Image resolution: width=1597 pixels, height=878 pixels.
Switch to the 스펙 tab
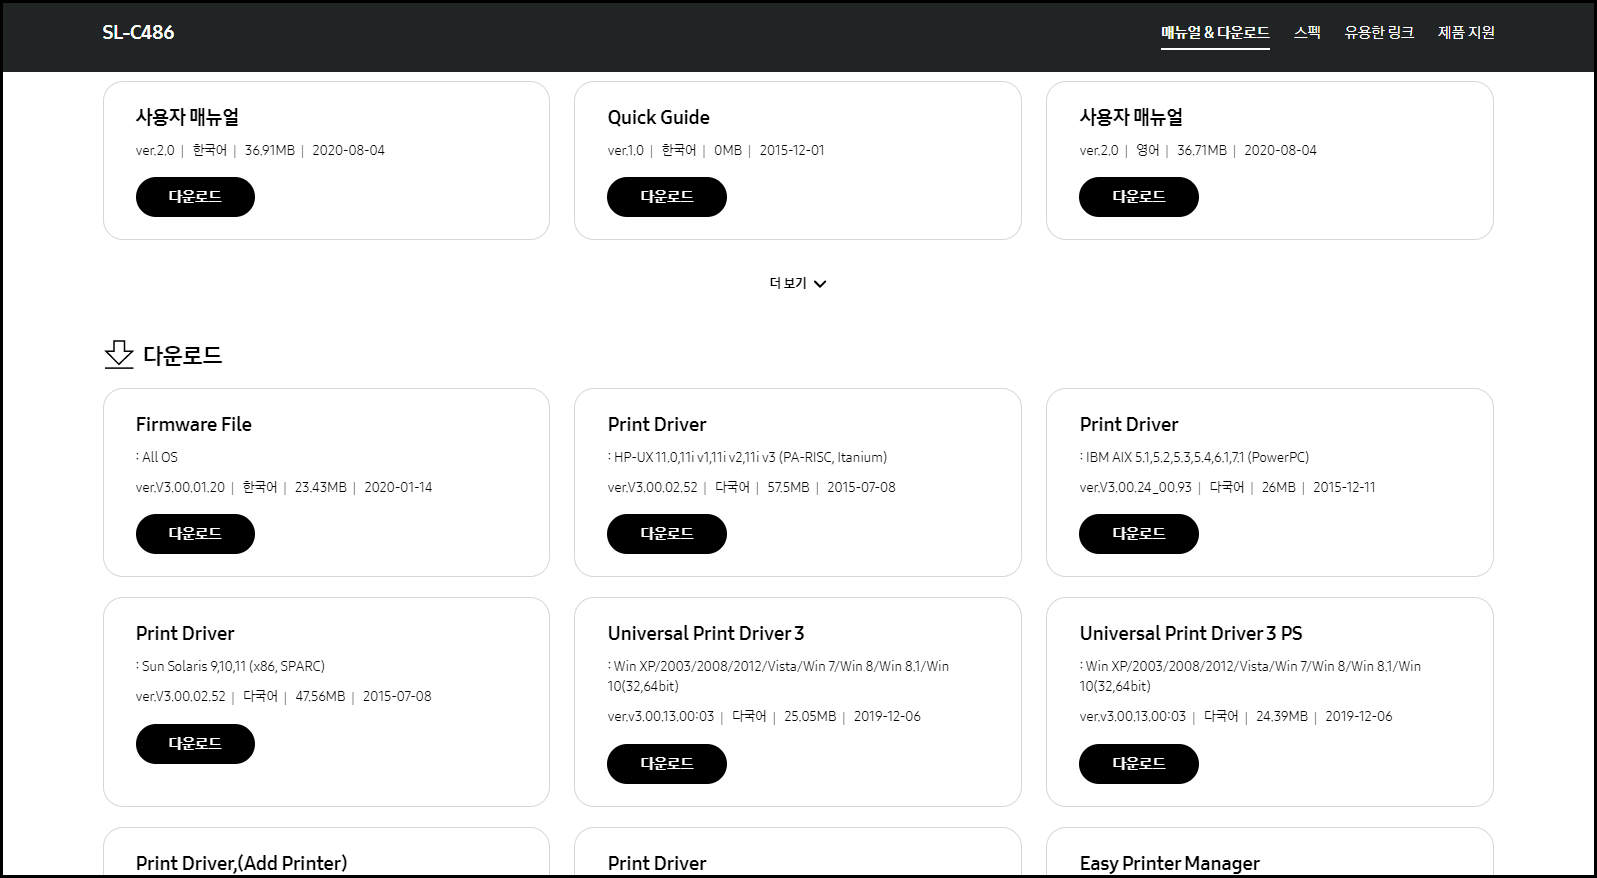click(1307, 32)
